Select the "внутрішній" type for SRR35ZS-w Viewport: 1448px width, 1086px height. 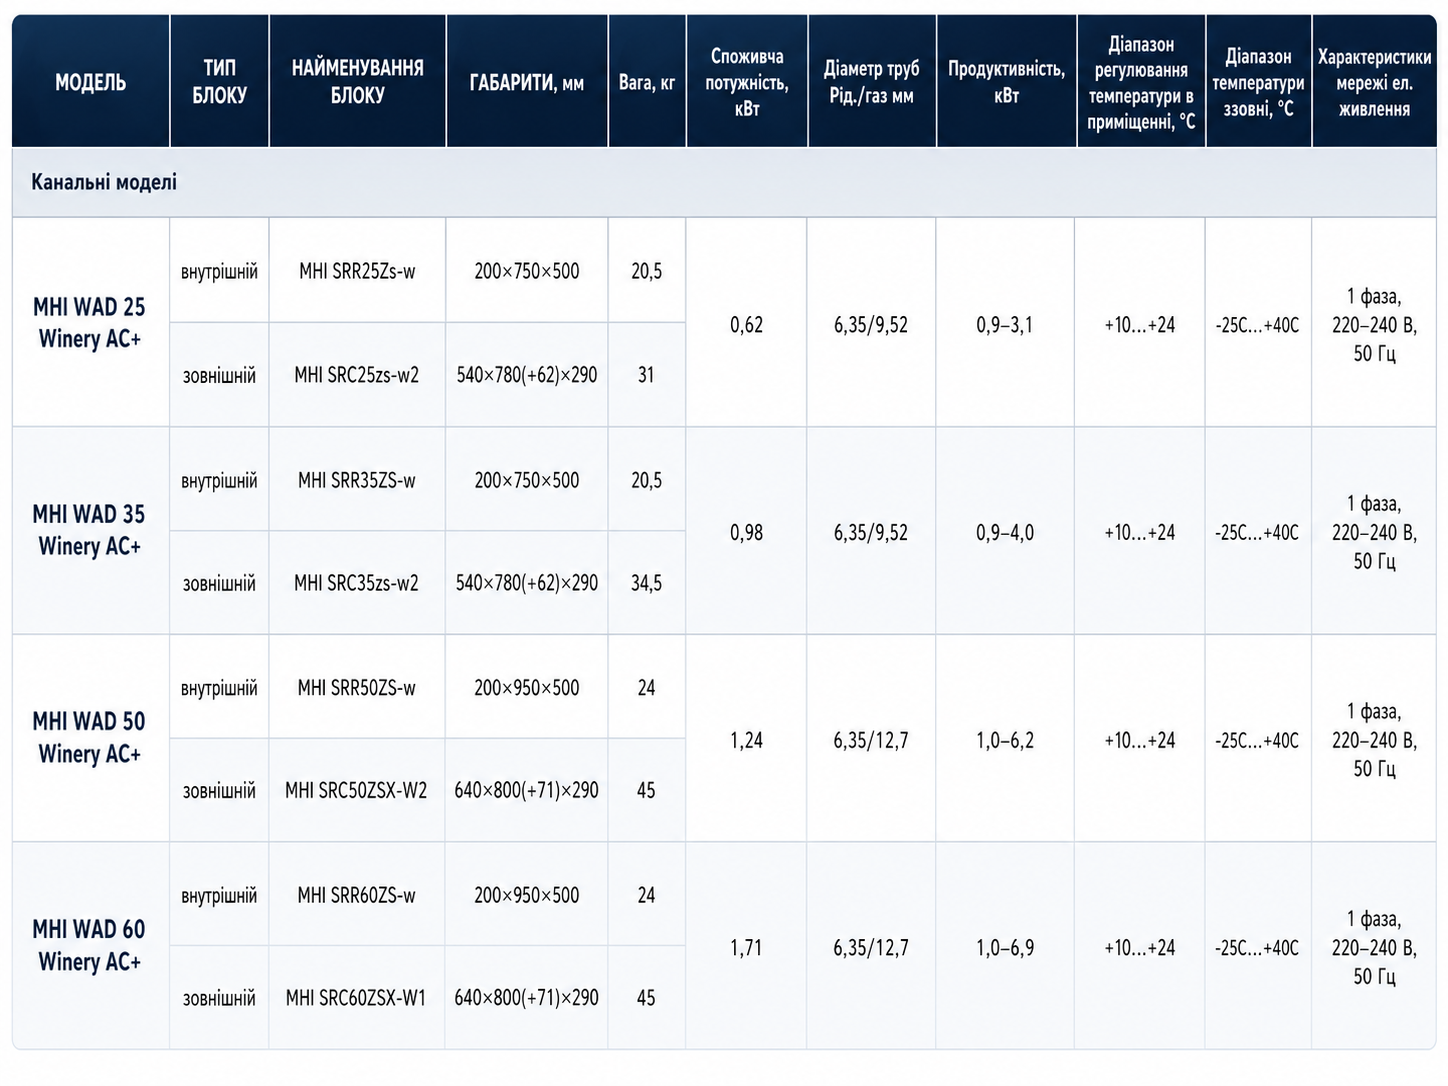point(219,480)
